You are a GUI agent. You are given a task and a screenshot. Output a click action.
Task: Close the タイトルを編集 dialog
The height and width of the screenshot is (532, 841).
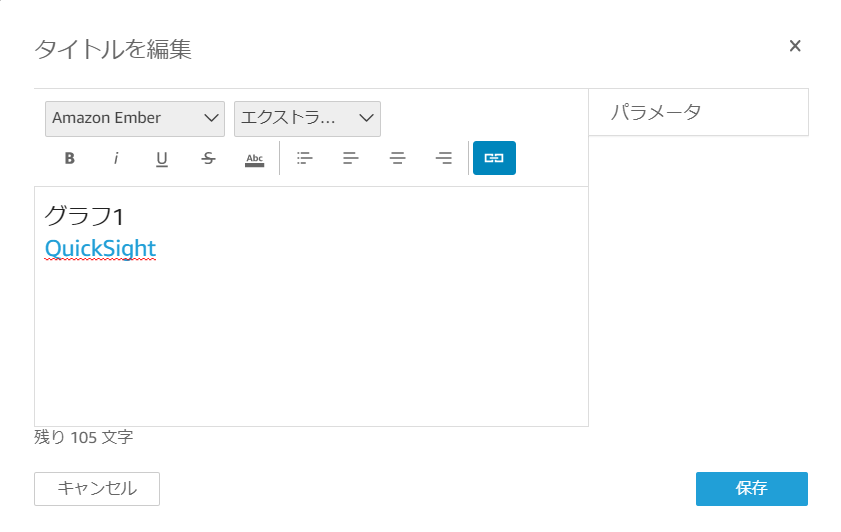[795, 46]
